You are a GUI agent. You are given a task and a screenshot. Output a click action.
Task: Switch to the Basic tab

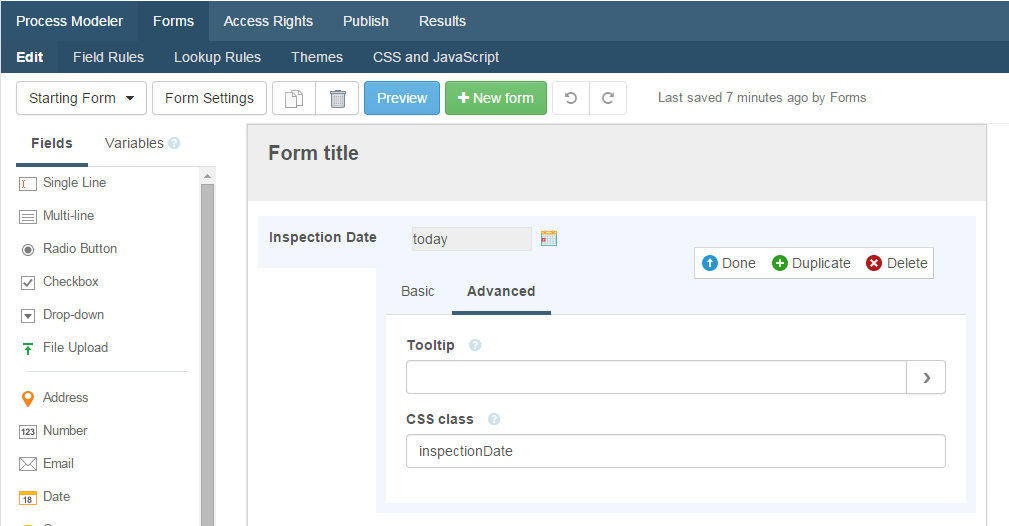point(418,291)
